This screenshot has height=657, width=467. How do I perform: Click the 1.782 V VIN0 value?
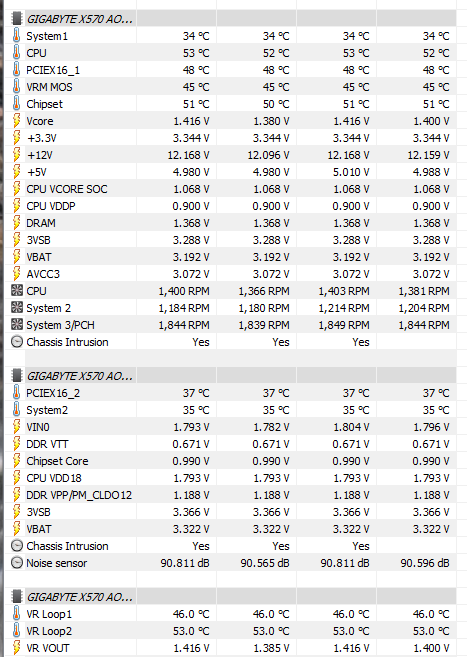[271, 427]
